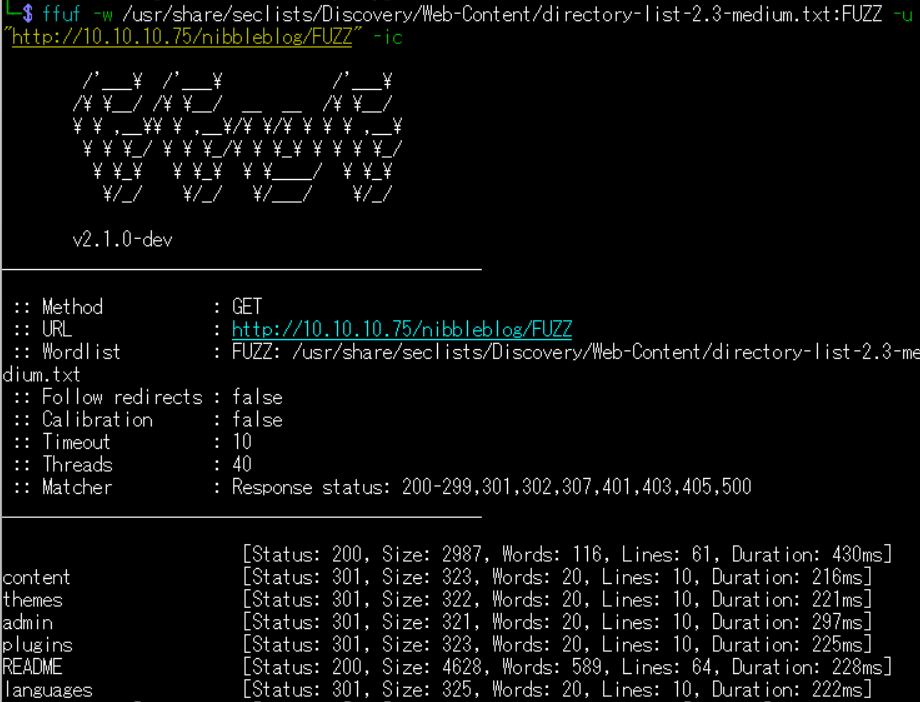Image resolution: width=920 pixels, height=702 pixels.
Task: Click the content directory result
Action: pos(37,578)
